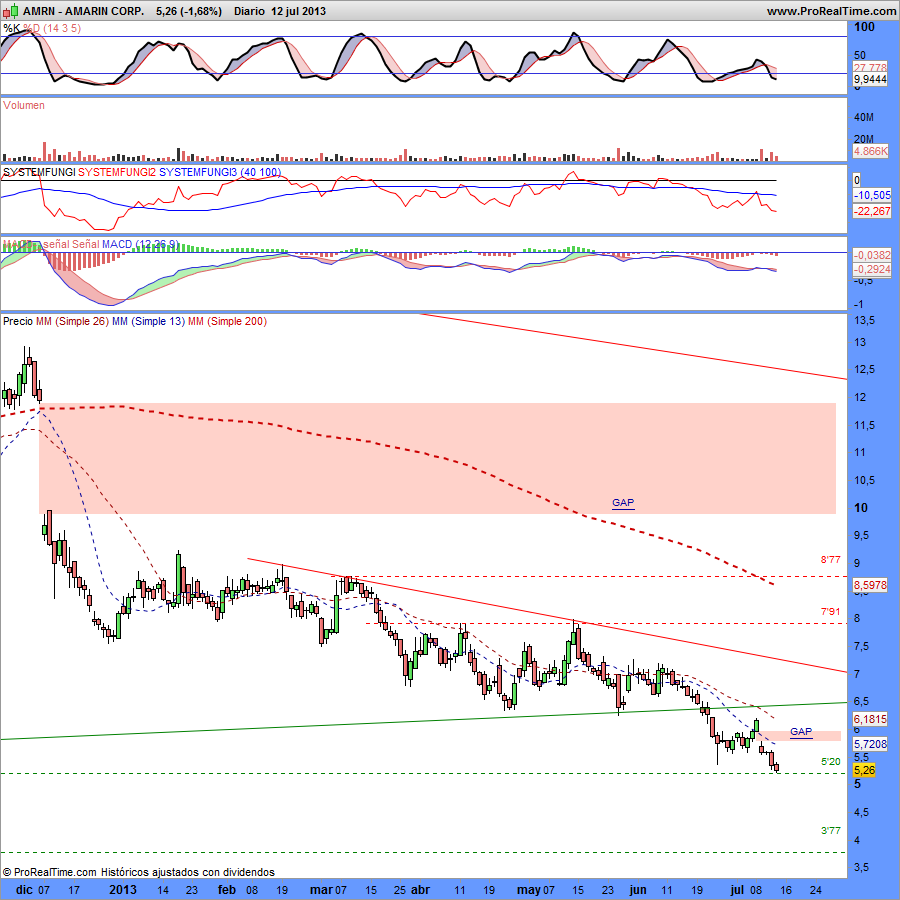Click the yellow 5,26 current price tag
Image resolution: width=900 pixels, height=900 pixels.
(x=864, y=770)
